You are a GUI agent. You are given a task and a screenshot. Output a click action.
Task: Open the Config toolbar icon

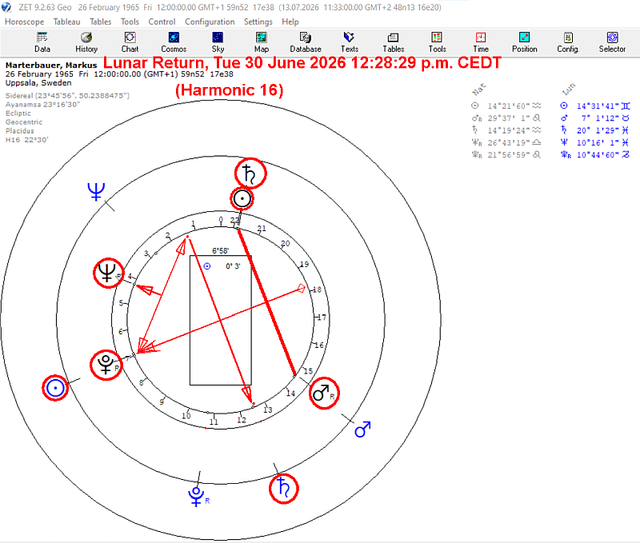[568, 42]
